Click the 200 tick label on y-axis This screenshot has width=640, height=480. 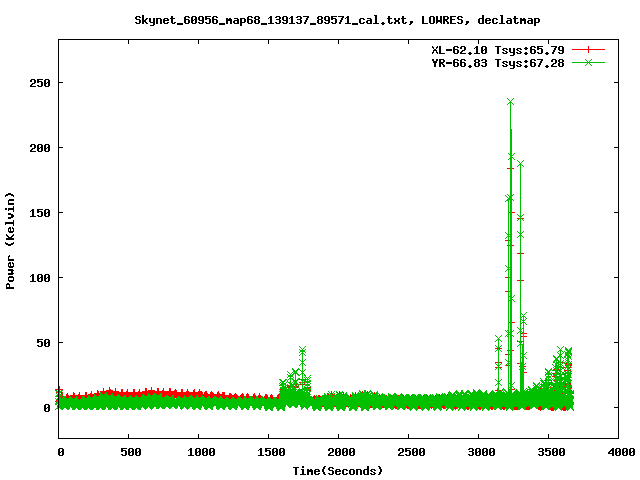[40, 148]
